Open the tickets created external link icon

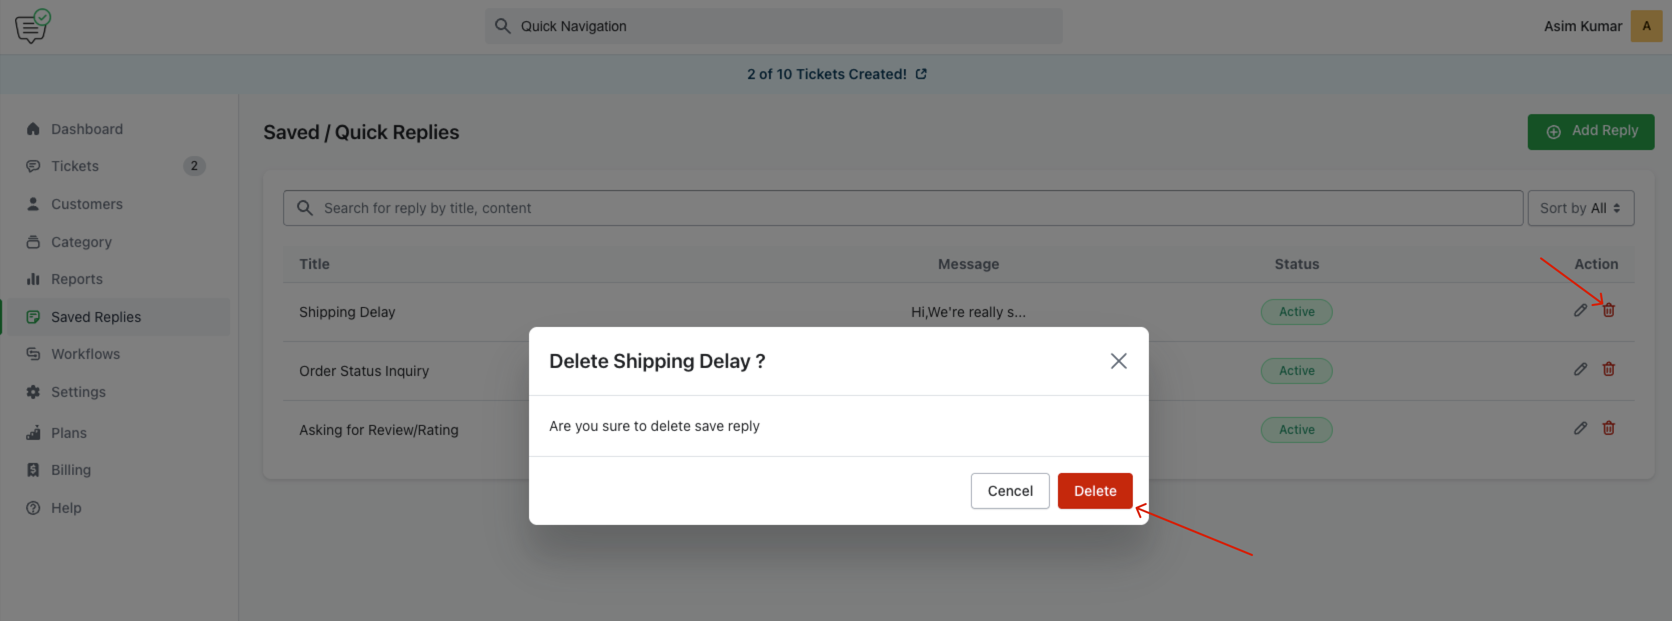[921, 74]
